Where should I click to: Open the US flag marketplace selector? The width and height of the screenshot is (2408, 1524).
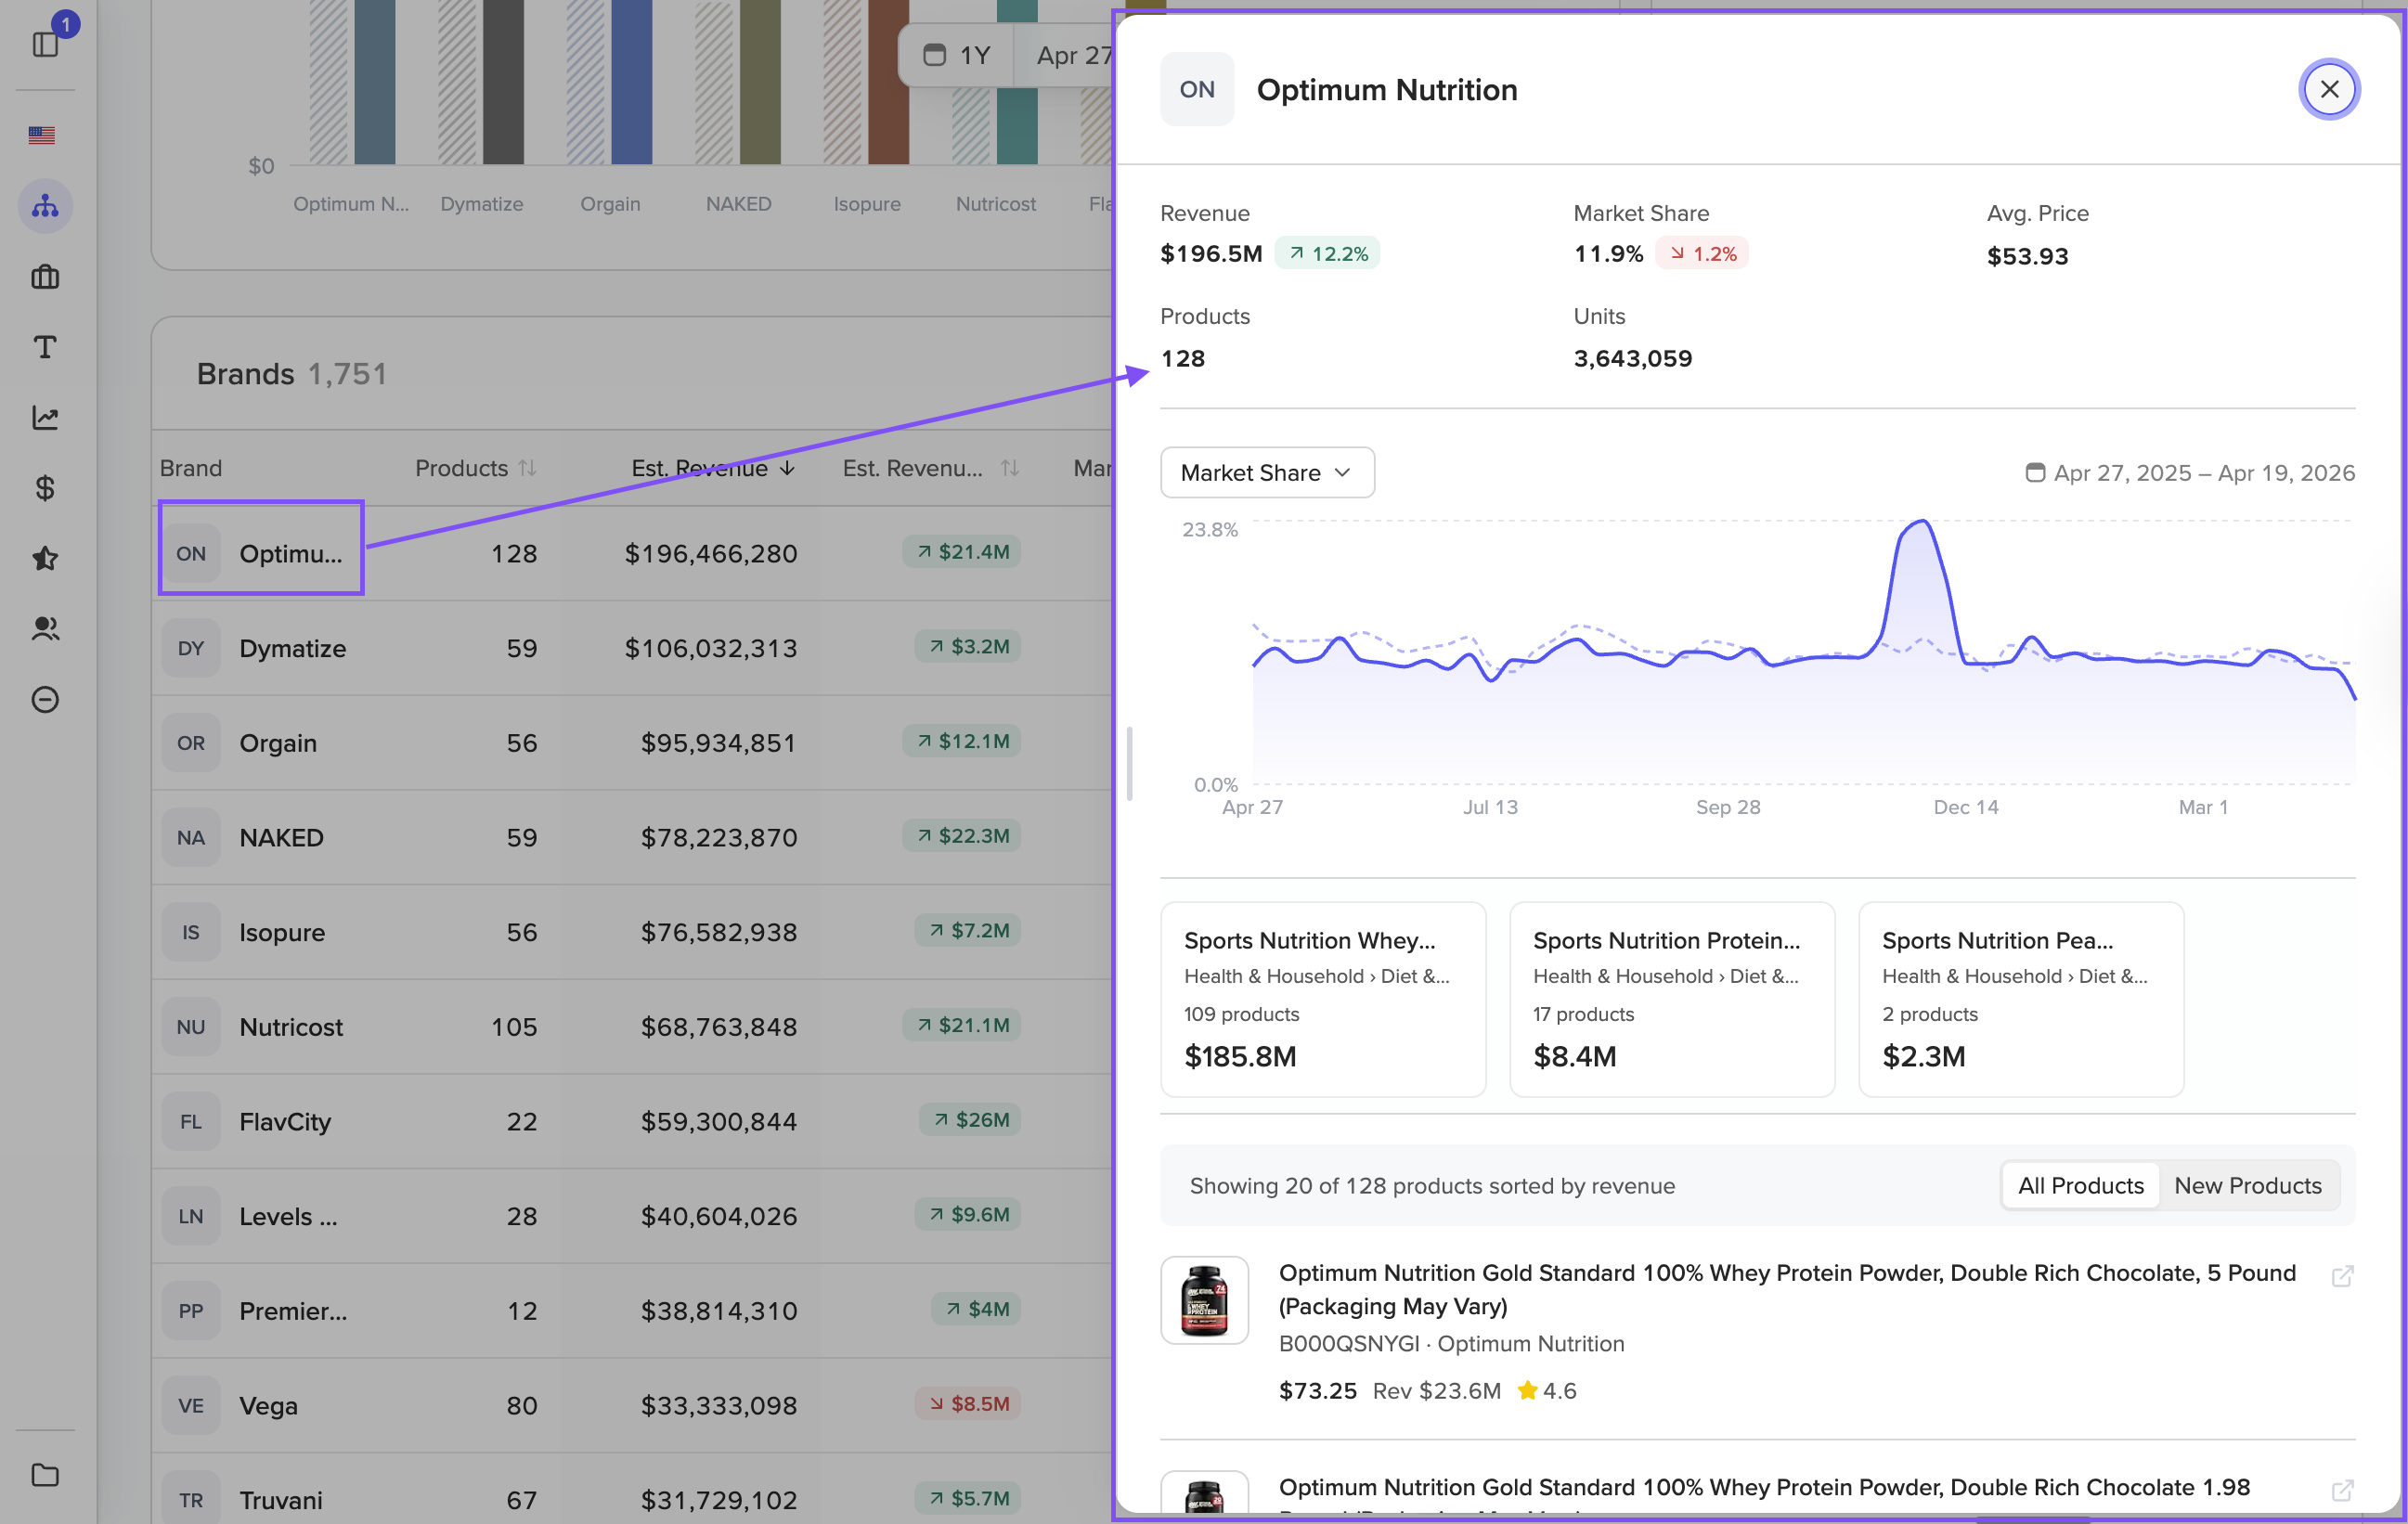[x=42, y=135]
